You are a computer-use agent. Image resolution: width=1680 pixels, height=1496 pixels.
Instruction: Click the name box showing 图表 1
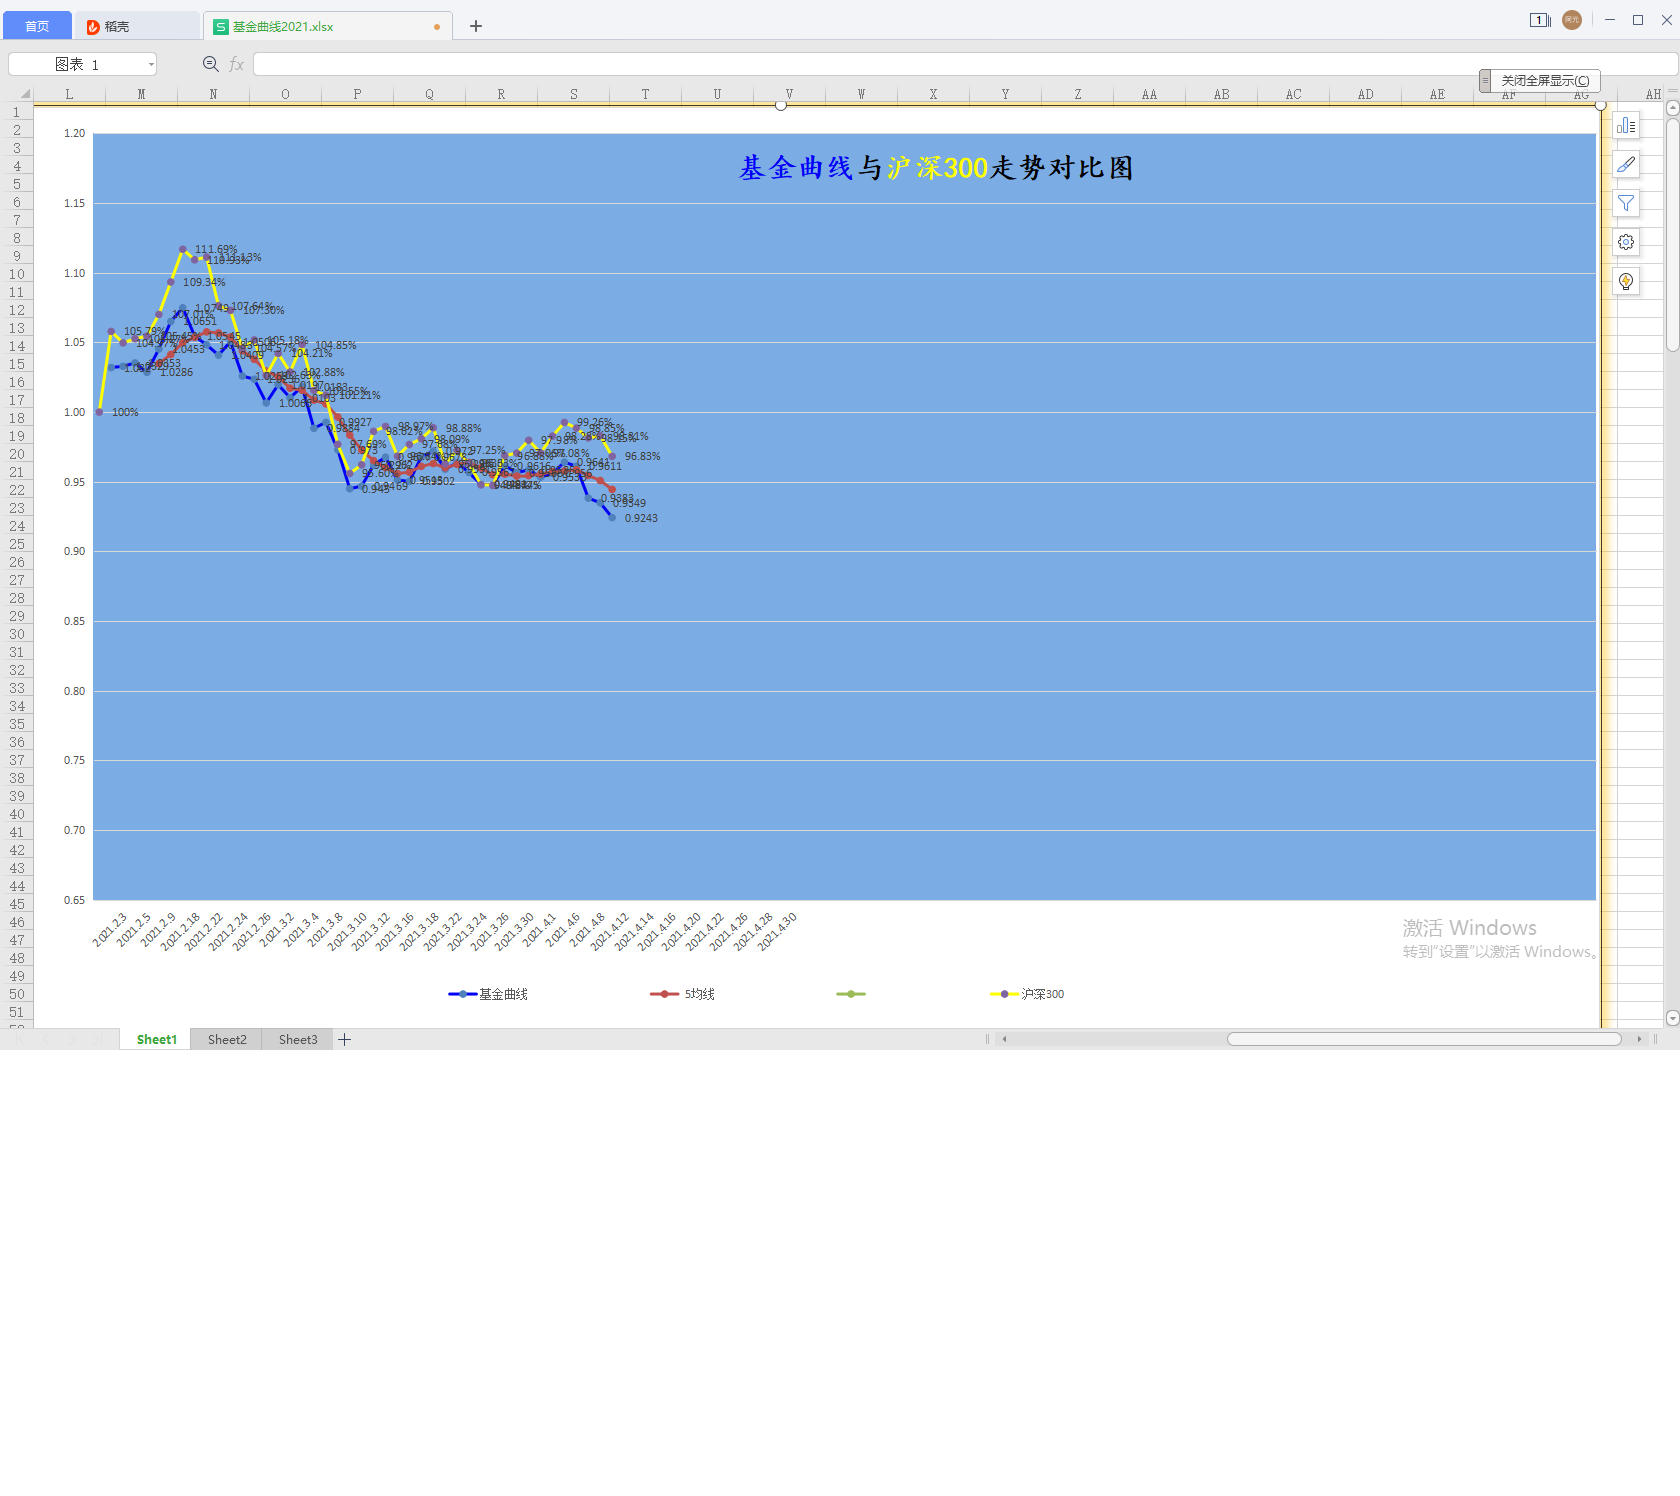click(82, 64)
